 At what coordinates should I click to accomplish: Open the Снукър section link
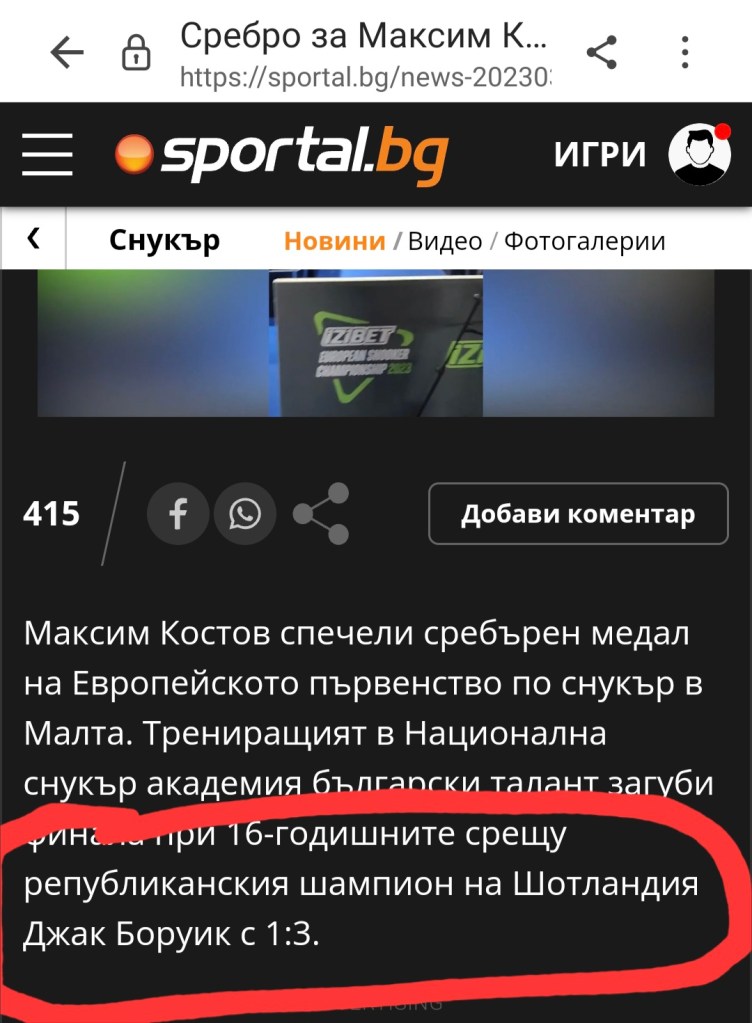pyautogui.click(x=164, y=240)
